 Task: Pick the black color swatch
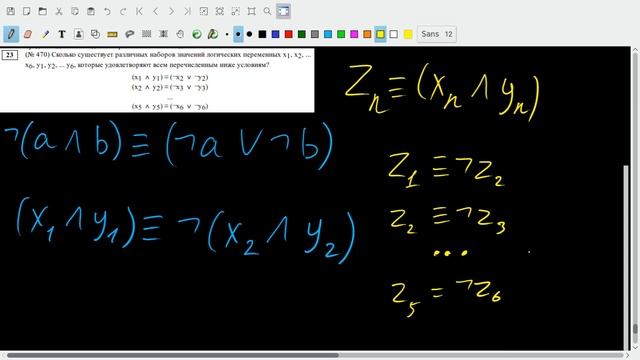[262, 34]
